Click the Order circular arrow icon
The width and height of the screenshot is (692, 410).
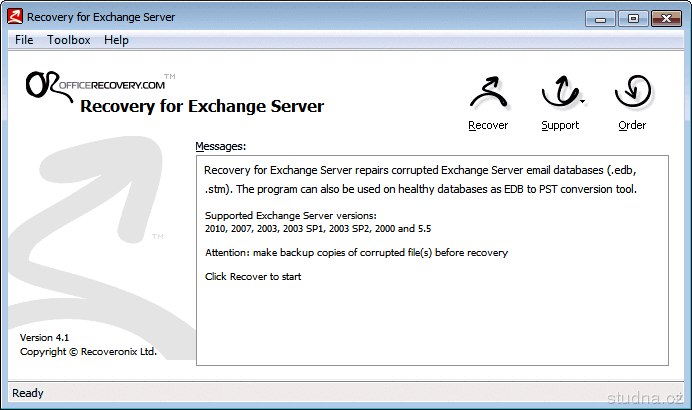632,94
